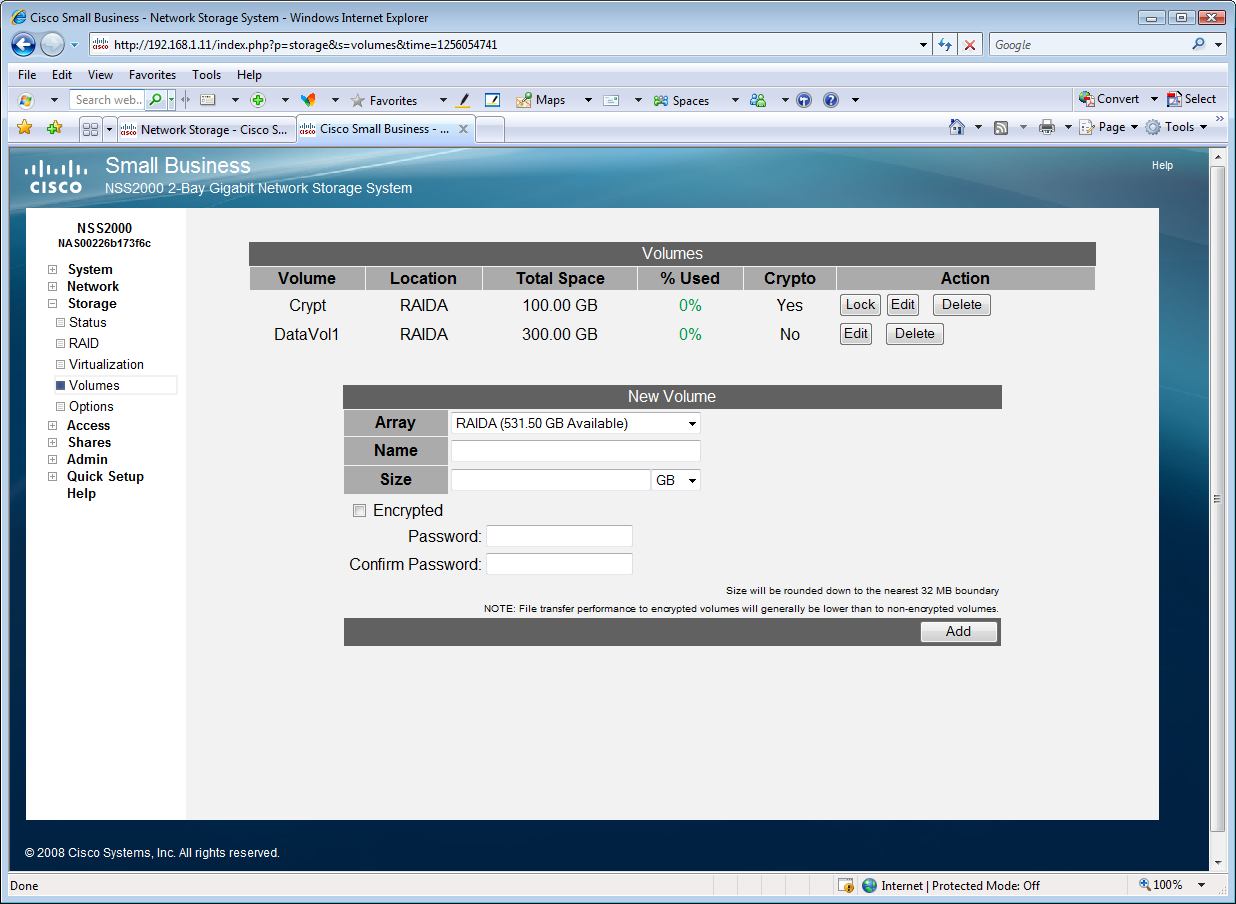The image size is (1236, 904).
Task: Click the Cisco logo in header
Action: pyautogui.click(x=56, y=177)
